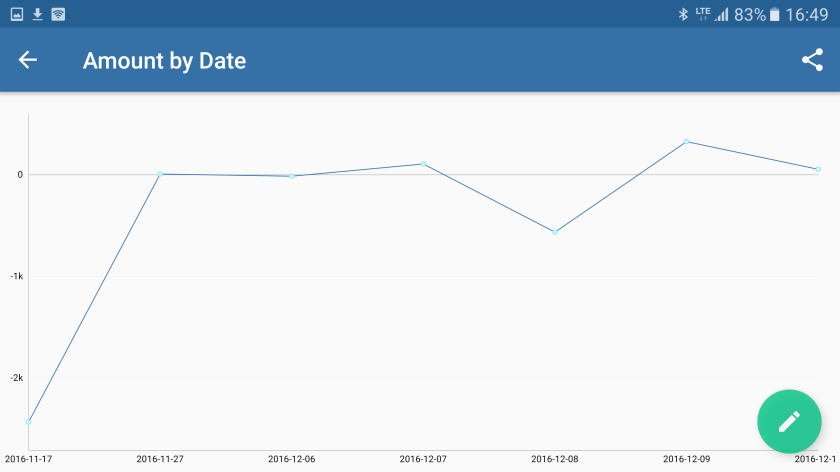Viewport: 840px width, 472px height.
Task: Tap the -1k axis label
Action: (16, 276)
